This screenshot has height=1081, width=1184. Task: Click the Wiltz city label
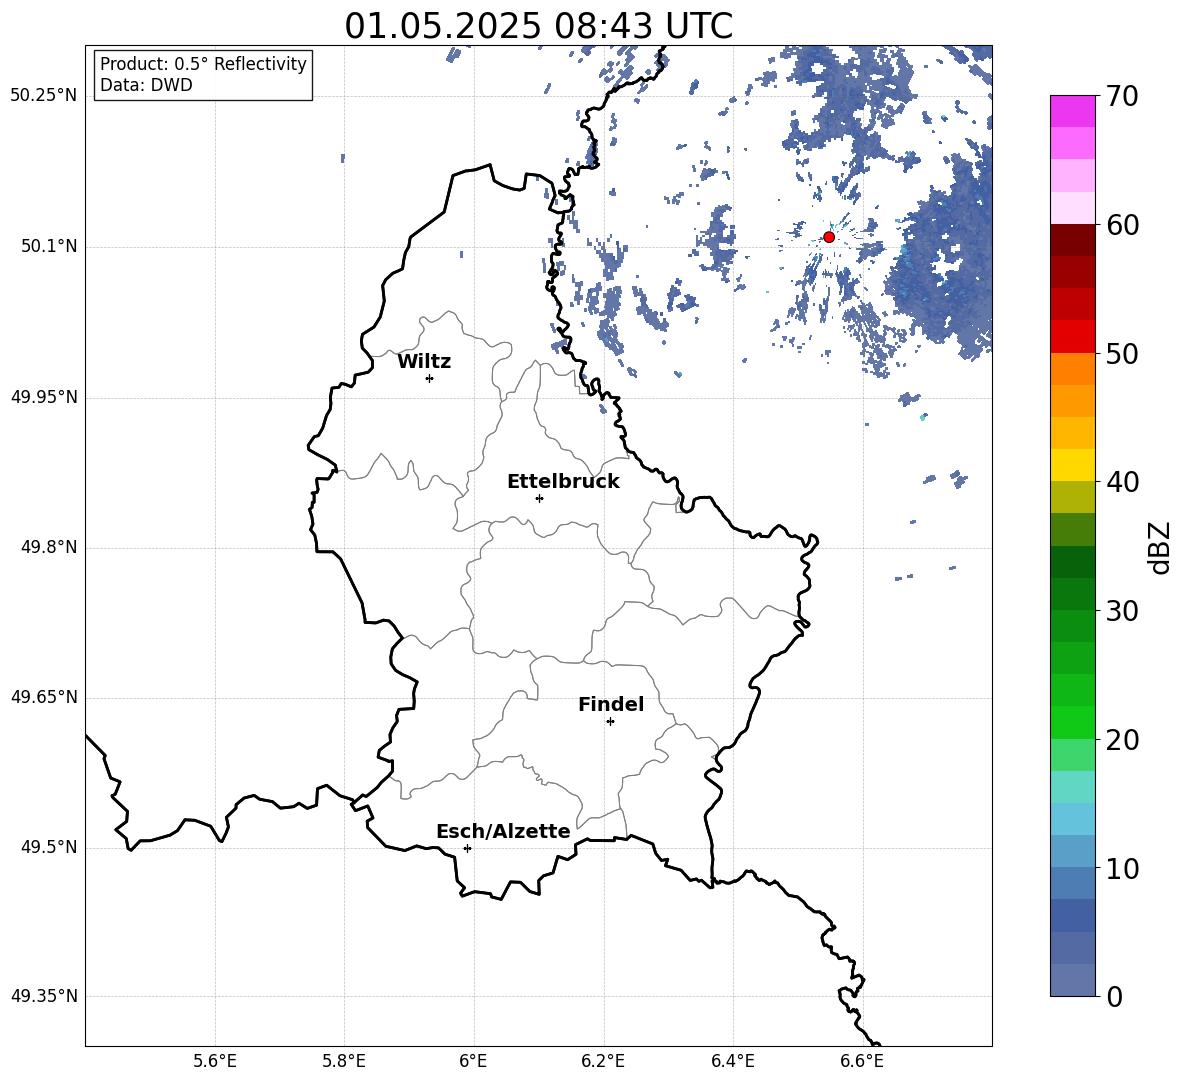point(424,362)
